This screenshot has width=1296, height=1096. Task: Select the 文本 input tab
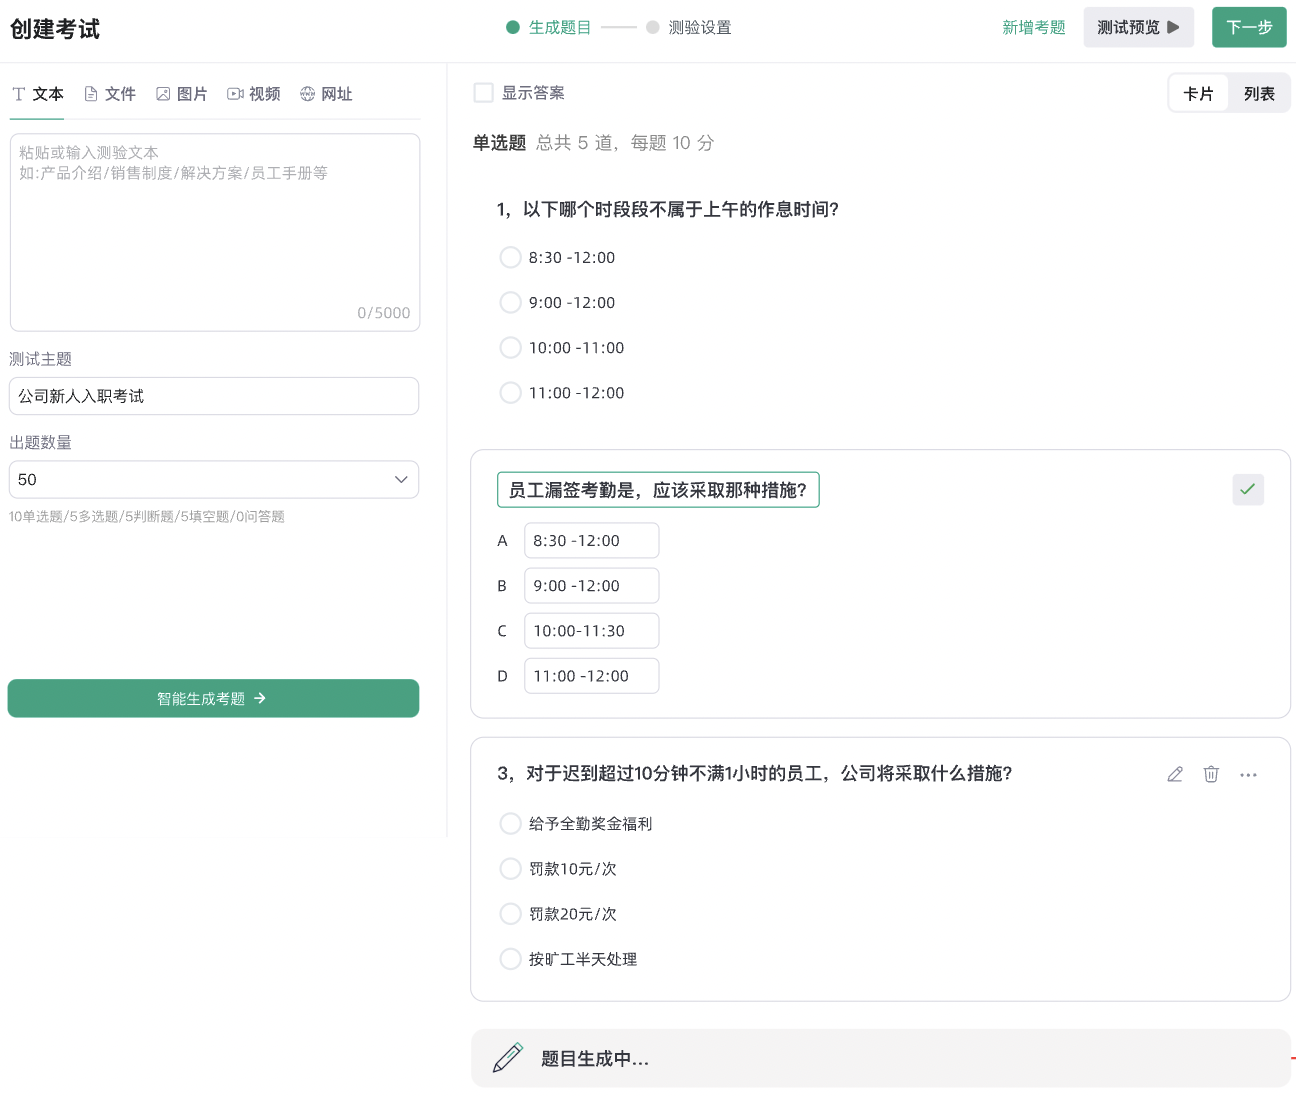48,93
